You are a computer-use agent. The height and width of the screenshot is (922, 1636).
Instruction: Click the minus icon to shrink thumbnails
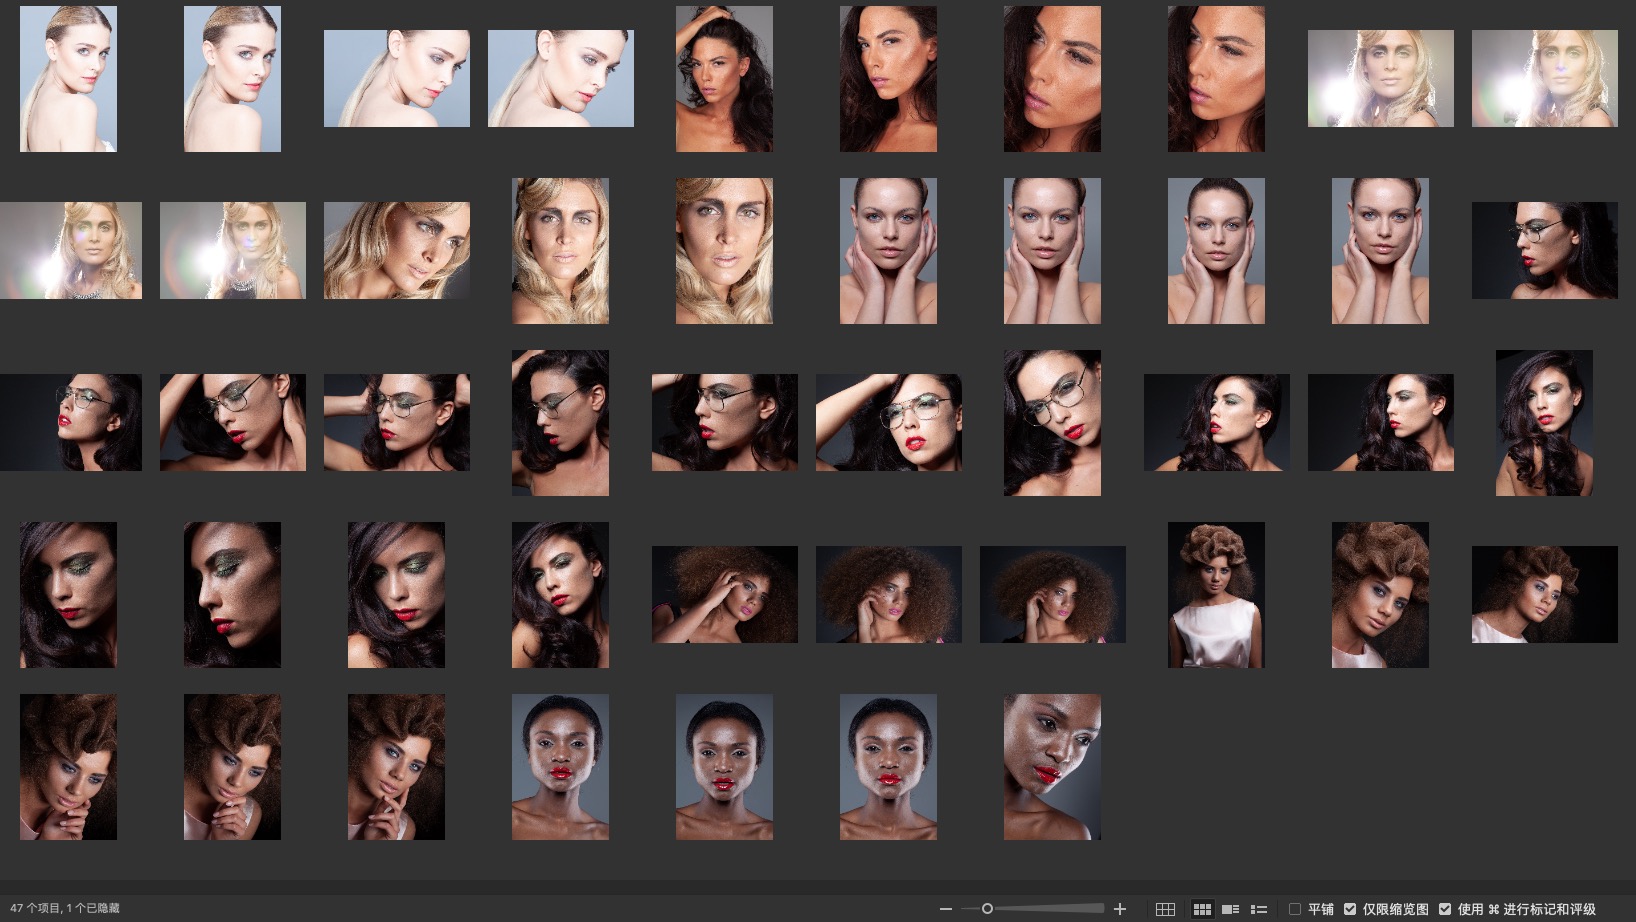tap(945, 909)
